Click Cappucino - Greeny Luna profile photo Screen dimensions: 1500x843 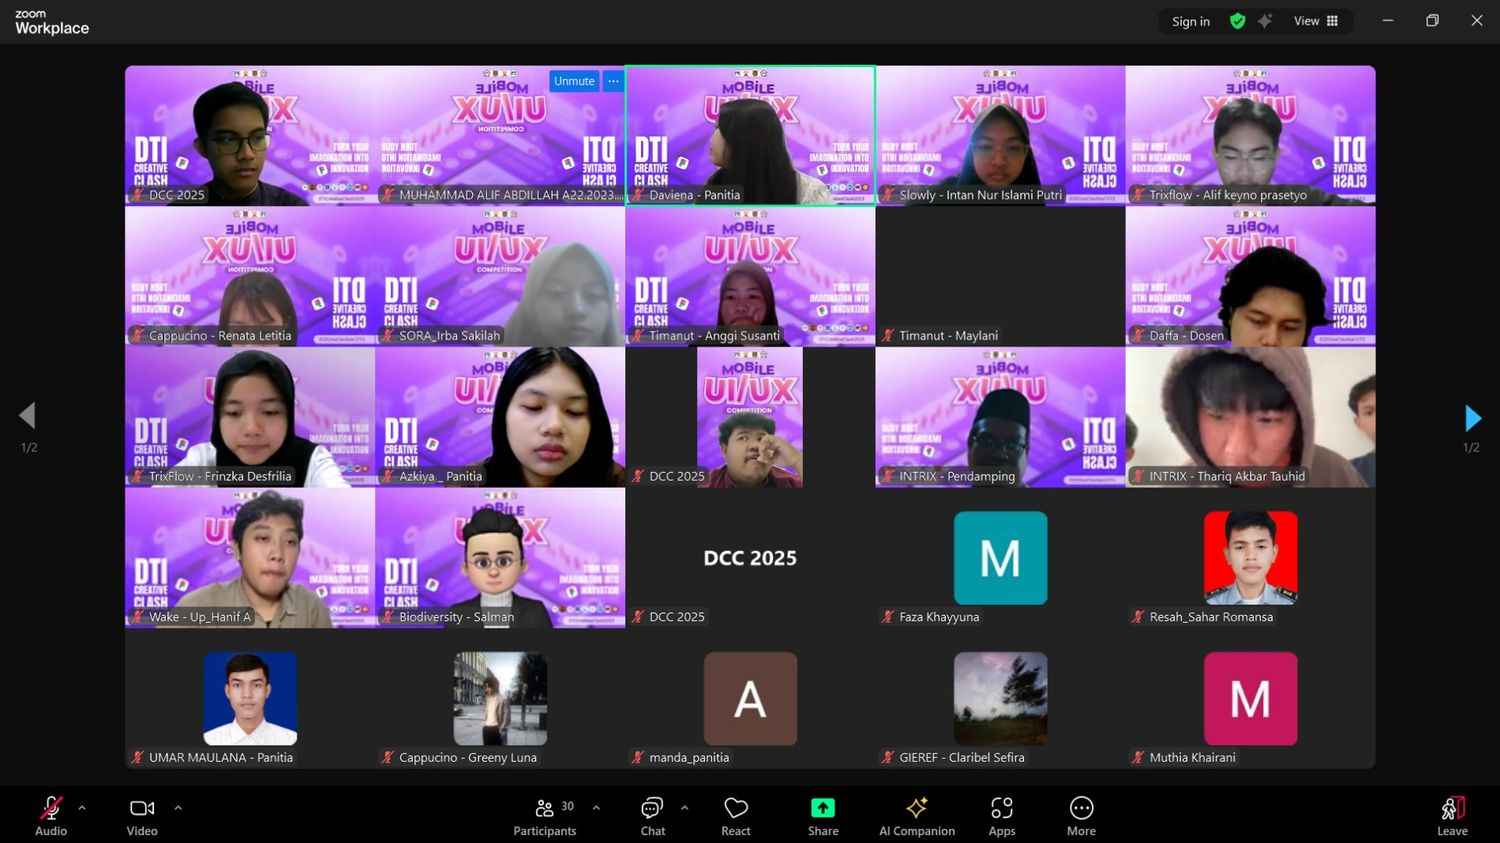(500, 699)
